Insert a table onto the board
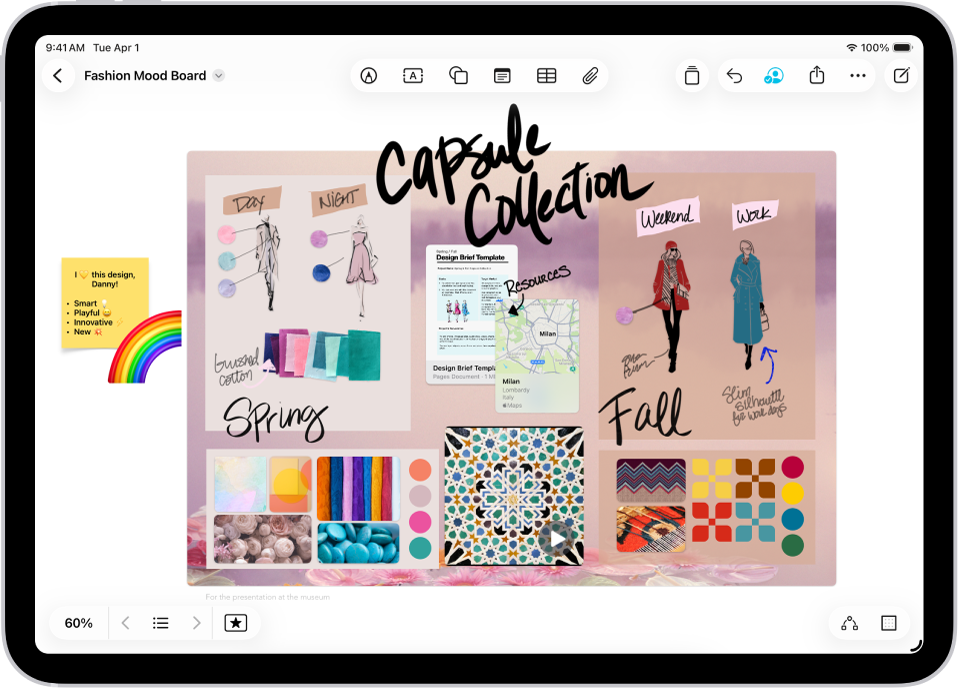Screen dimensions: 960x690 click(x=546, y=75)
